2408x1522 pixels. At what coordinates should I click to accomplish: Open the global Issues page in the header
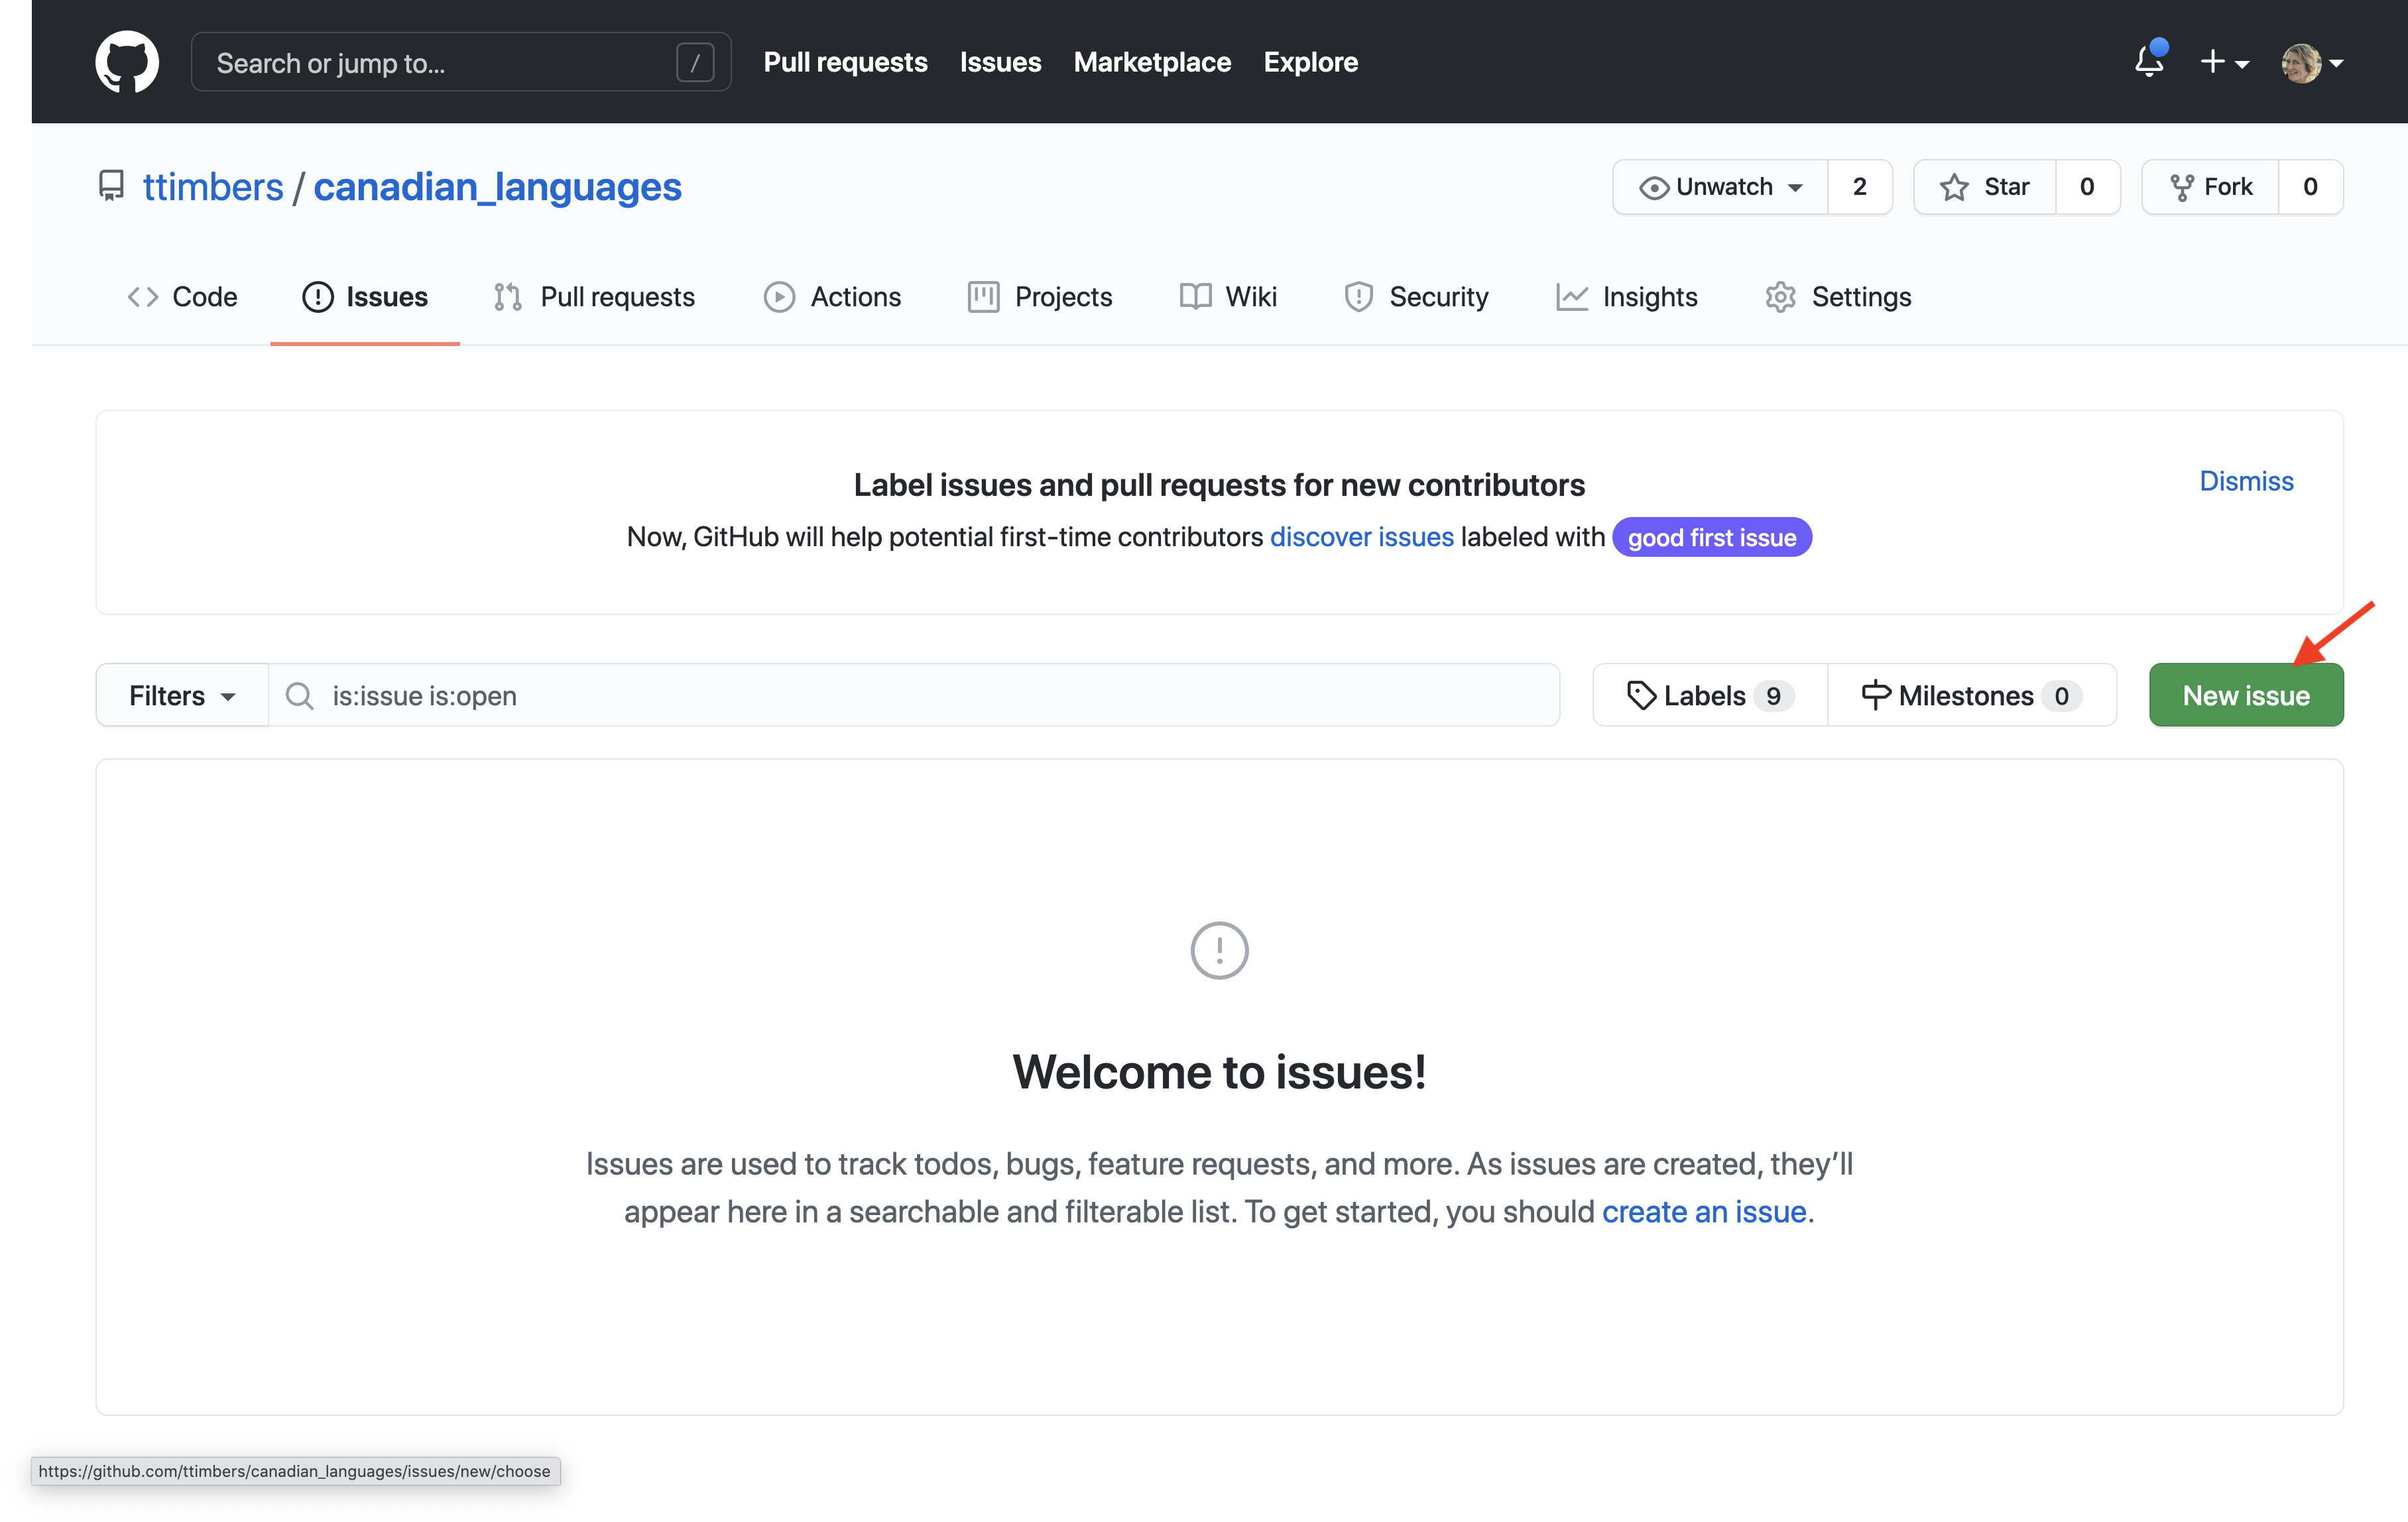1000,62
